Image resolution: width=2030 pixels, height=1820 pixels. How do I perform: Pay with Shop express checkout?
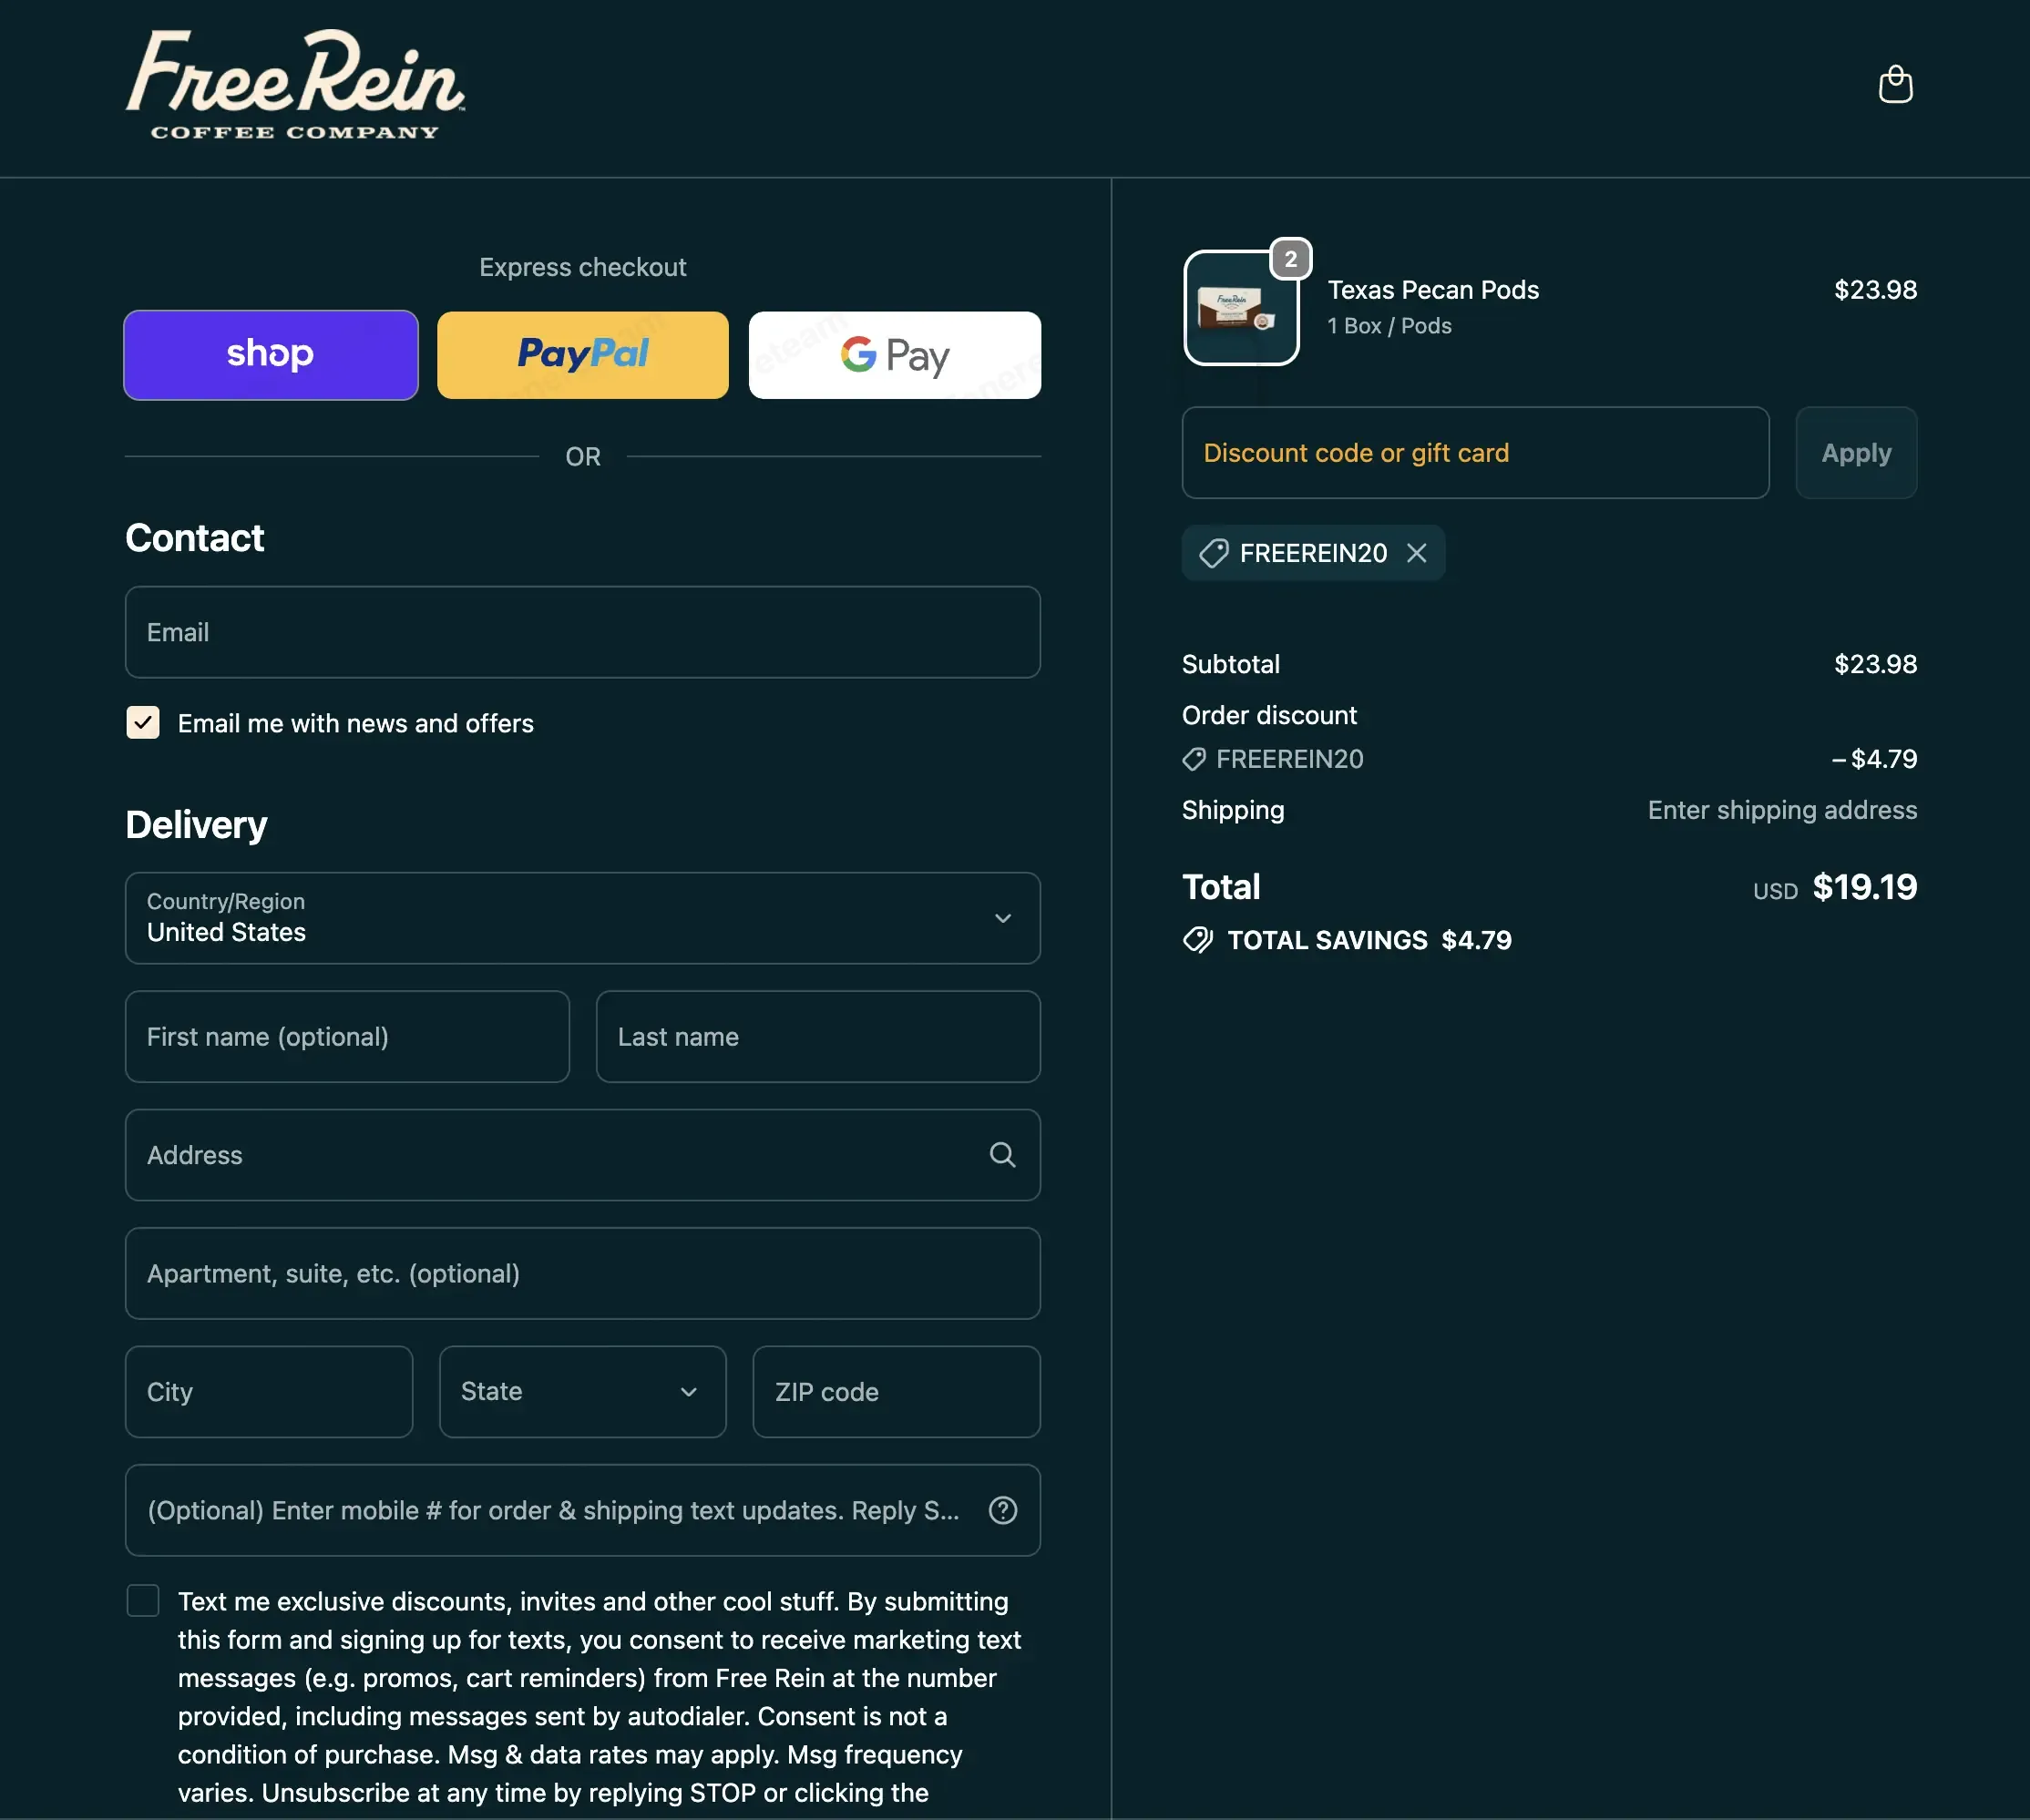tap(271, 355)
